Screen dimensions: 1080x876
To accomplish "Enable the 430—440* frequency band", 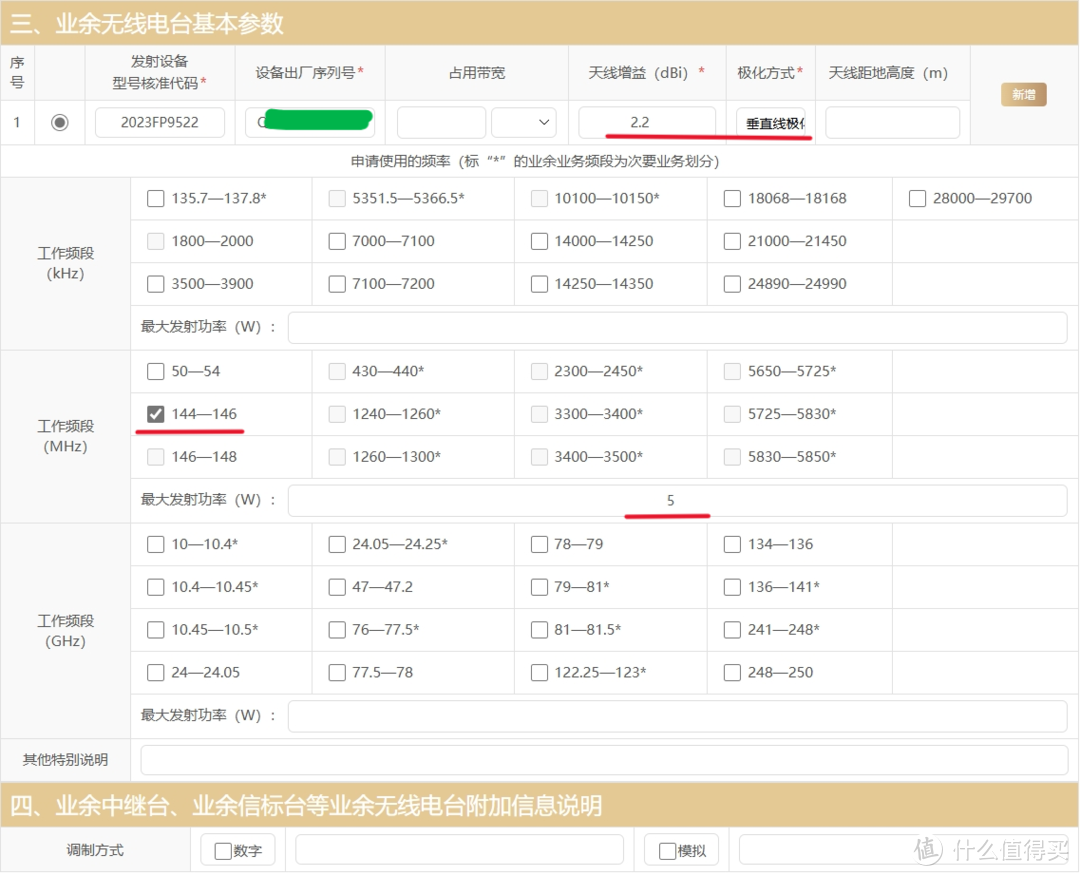I will 337,371.
